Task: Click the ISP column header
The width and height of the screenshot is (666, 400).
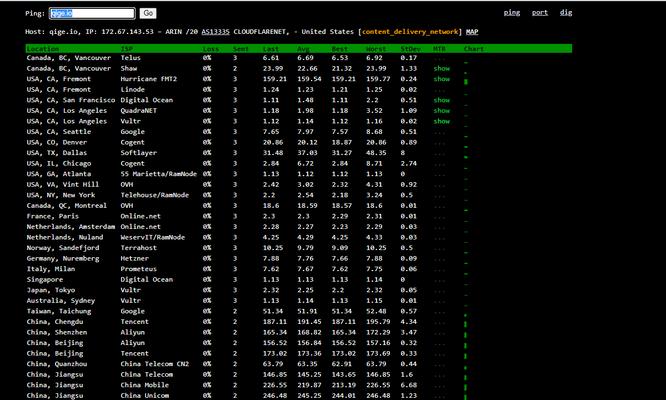Action: 127,49
